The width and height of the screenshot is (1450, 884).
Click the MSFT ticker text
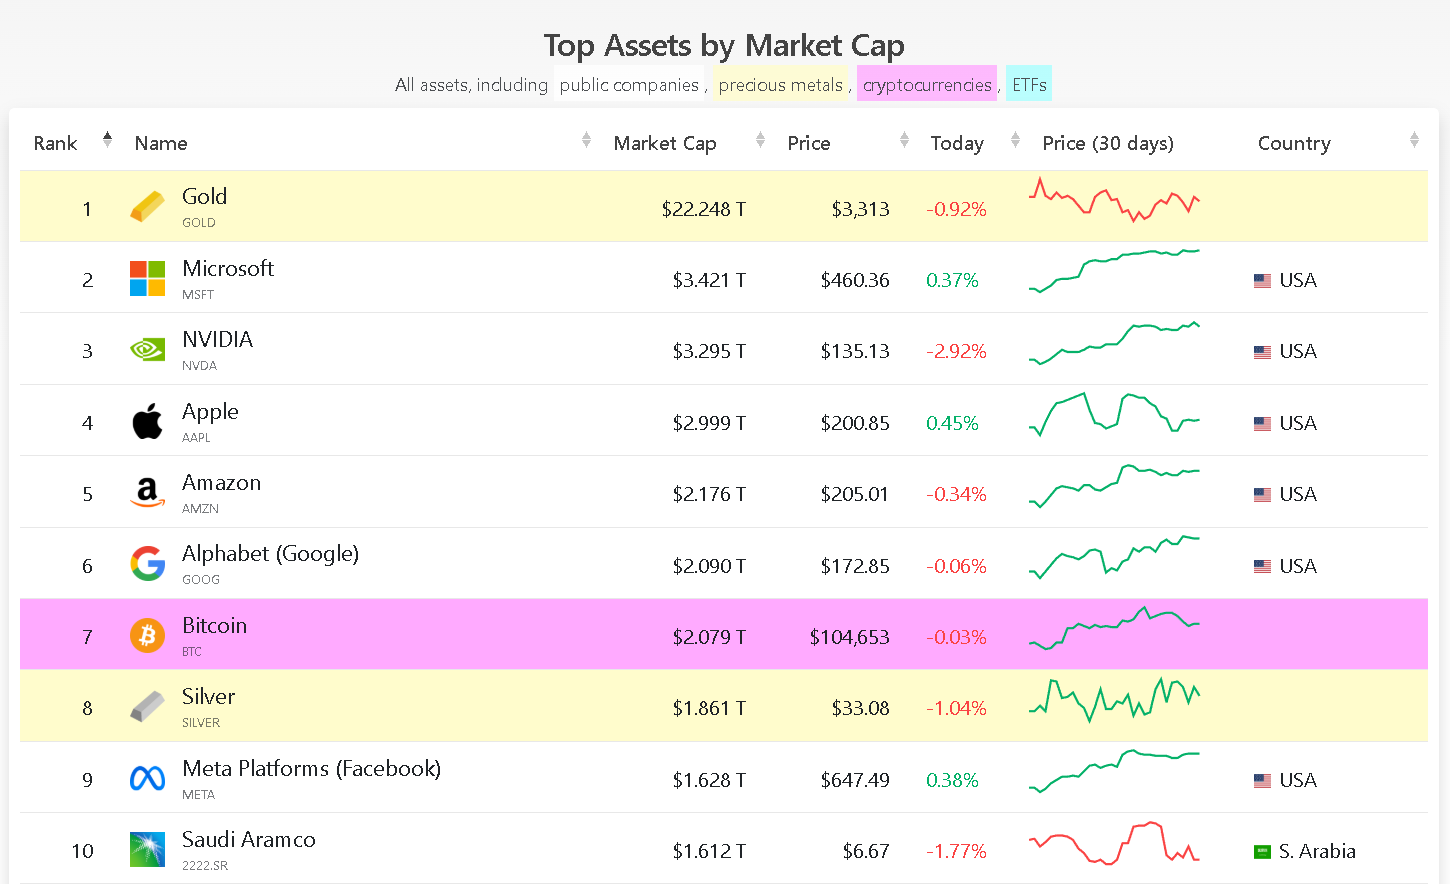pyautogui.click(x=198, y=294)
